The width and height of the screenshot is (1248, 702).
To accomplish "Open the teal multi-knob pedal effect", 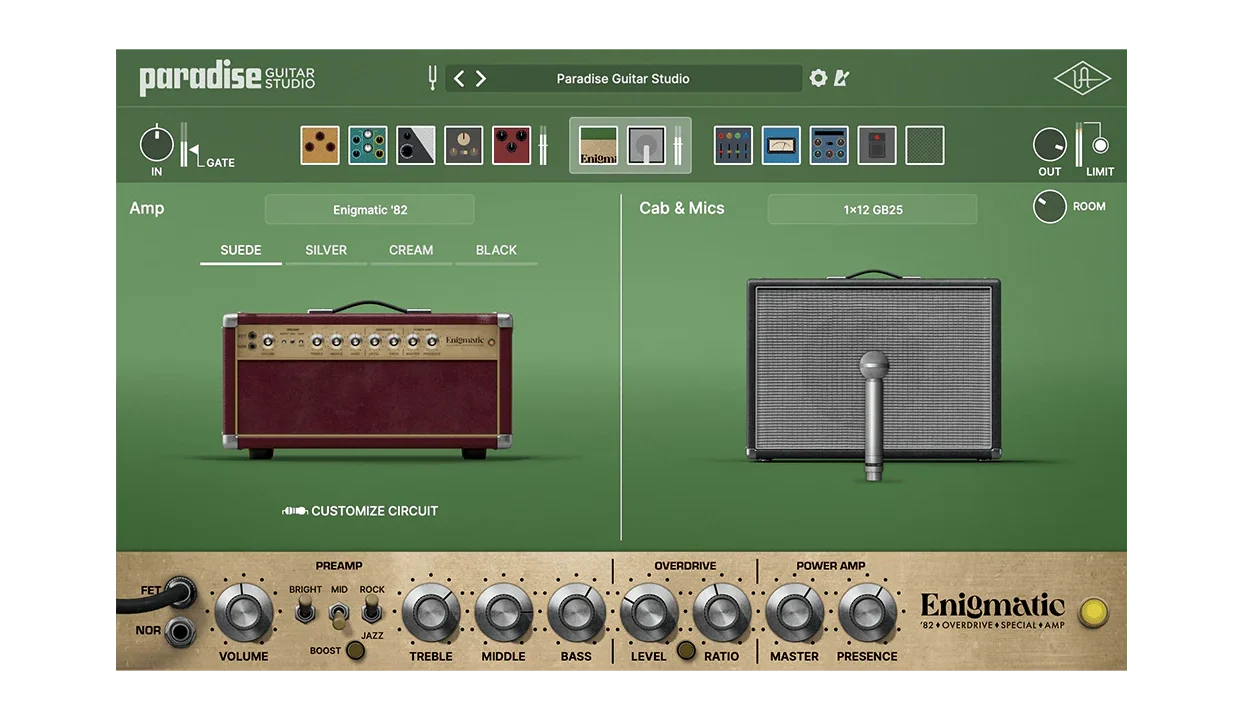I will (367, 144).
